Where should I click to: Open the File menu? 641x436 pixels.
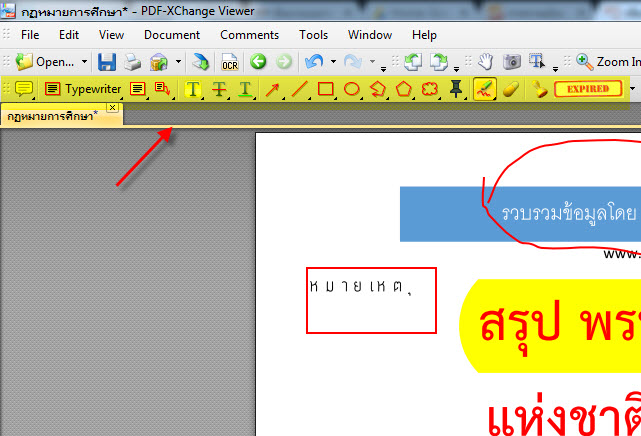(30, 35)
